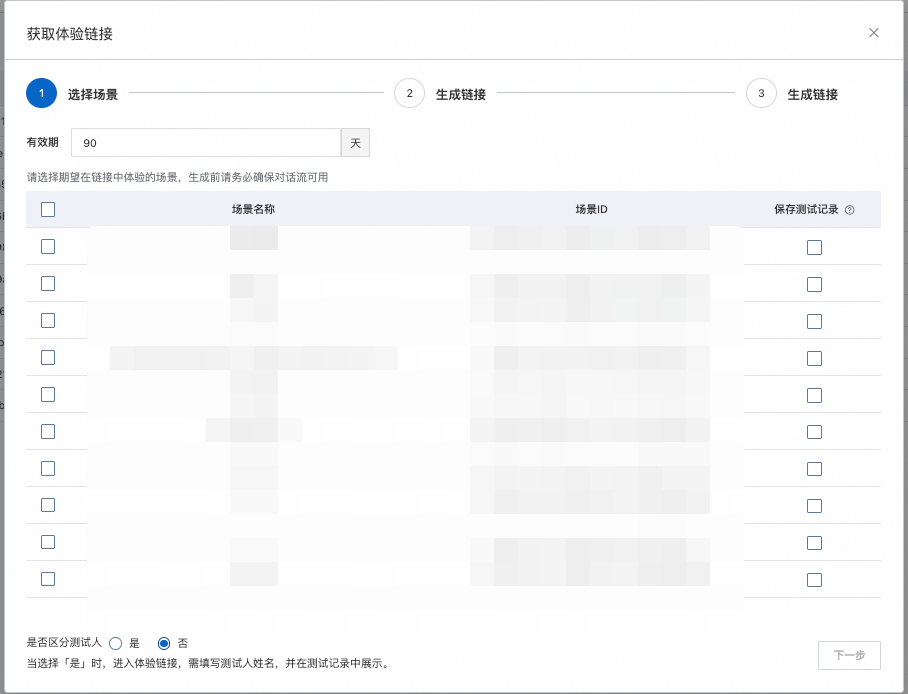Select 否 for 是否区分测试人
The image size is (908, 694).
(x=164, y=643)
